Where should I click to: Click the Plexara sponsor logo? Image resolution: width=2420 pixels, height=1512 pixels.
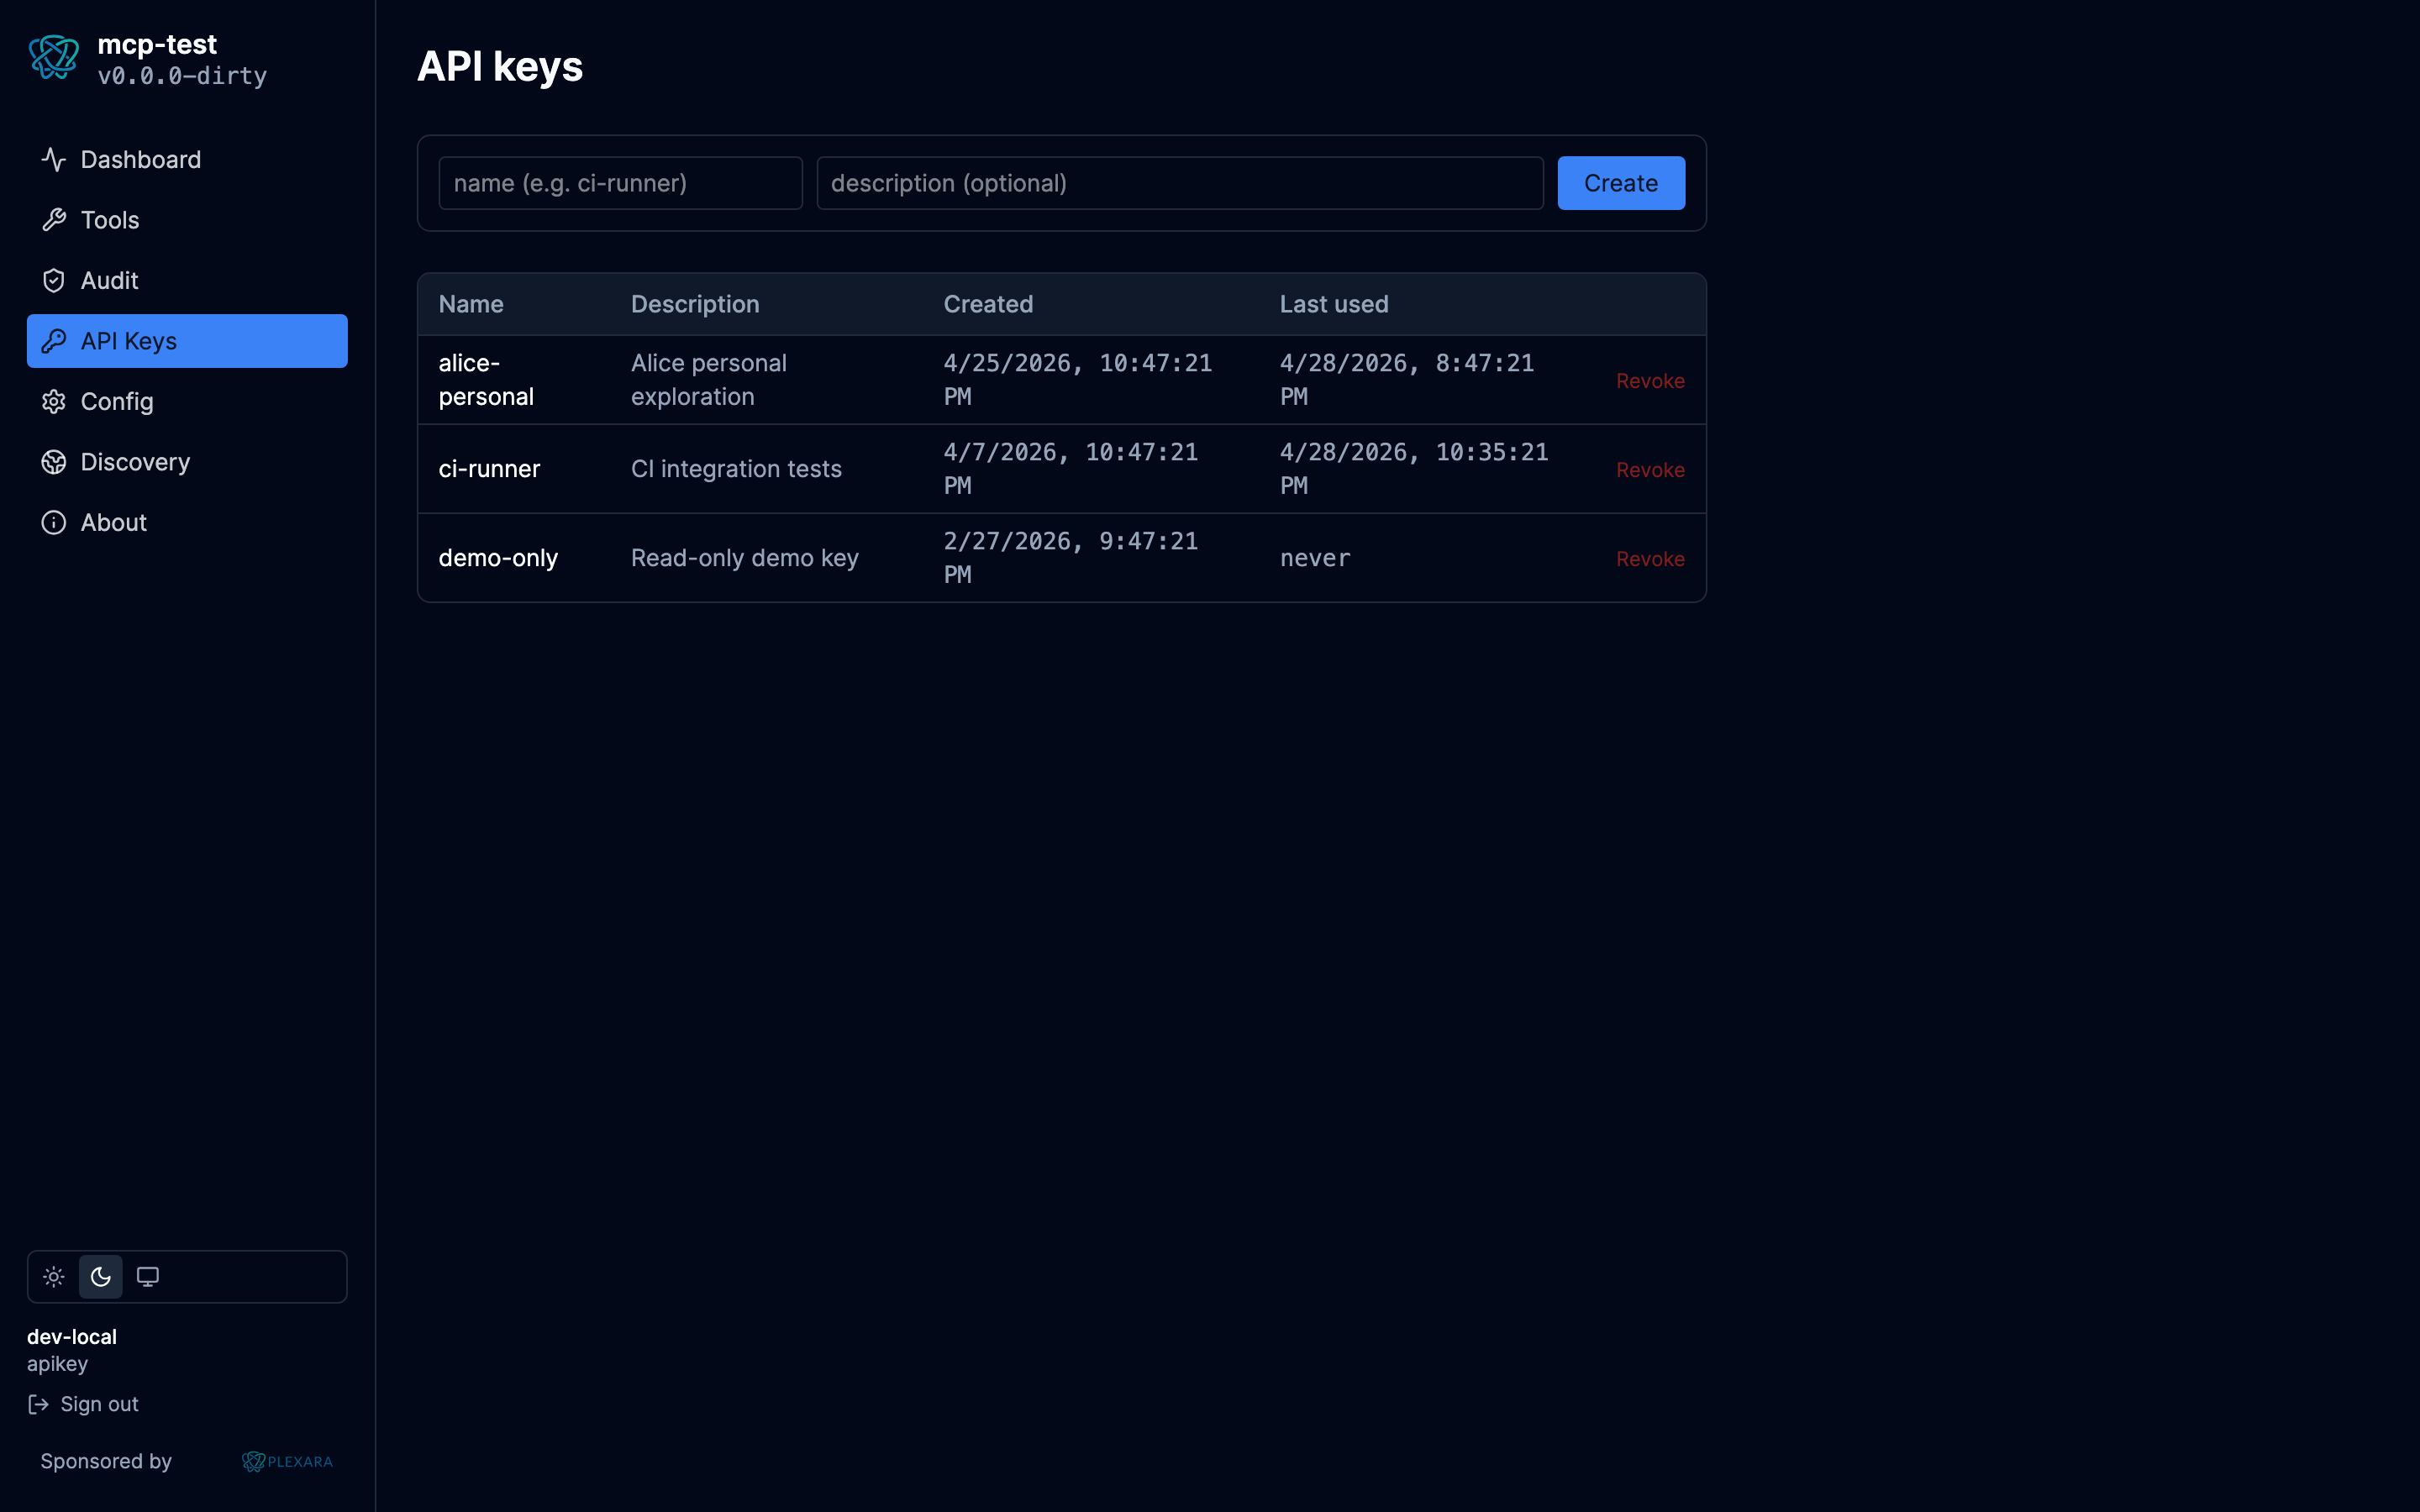tap(286, 1461)
